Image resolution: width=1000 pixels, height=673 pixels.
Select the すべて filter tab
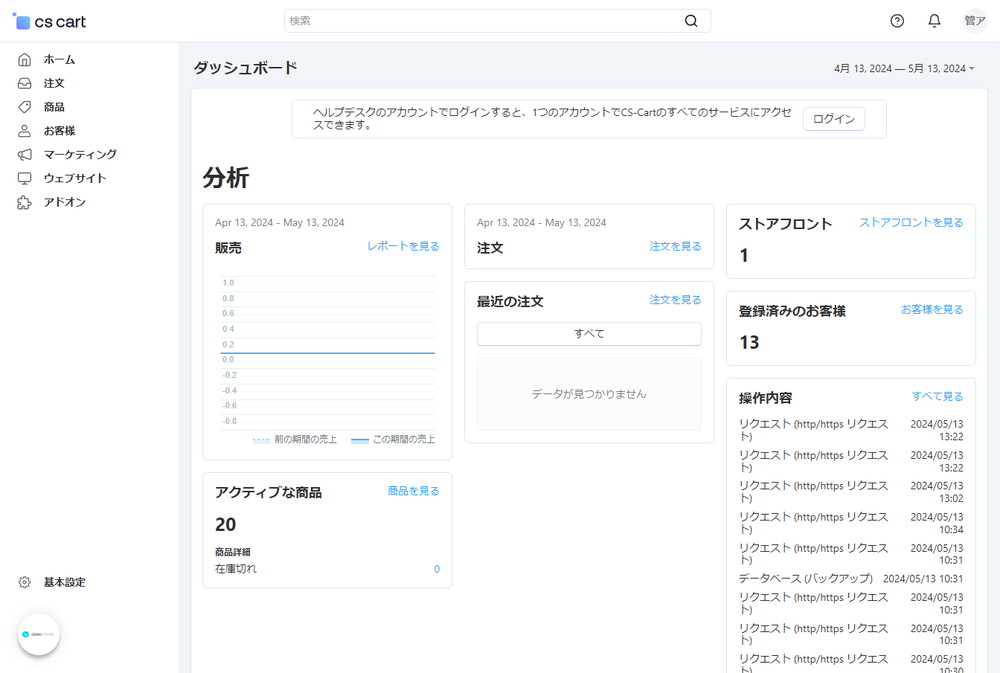pyautogui.click(x=589, y=334)
